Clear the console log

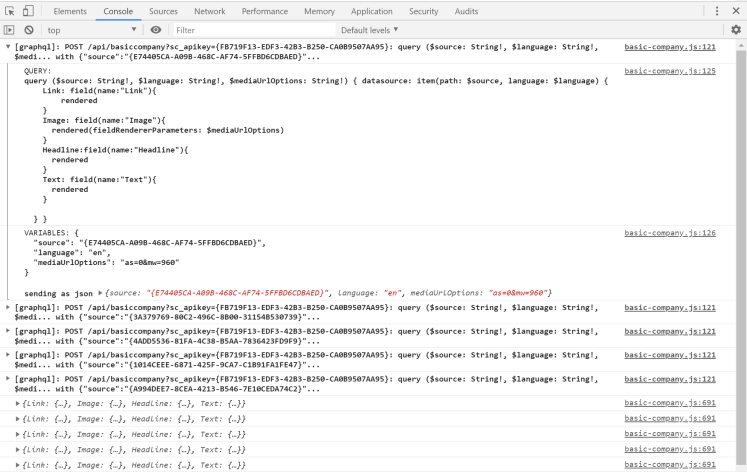click(x=29, y=30)
